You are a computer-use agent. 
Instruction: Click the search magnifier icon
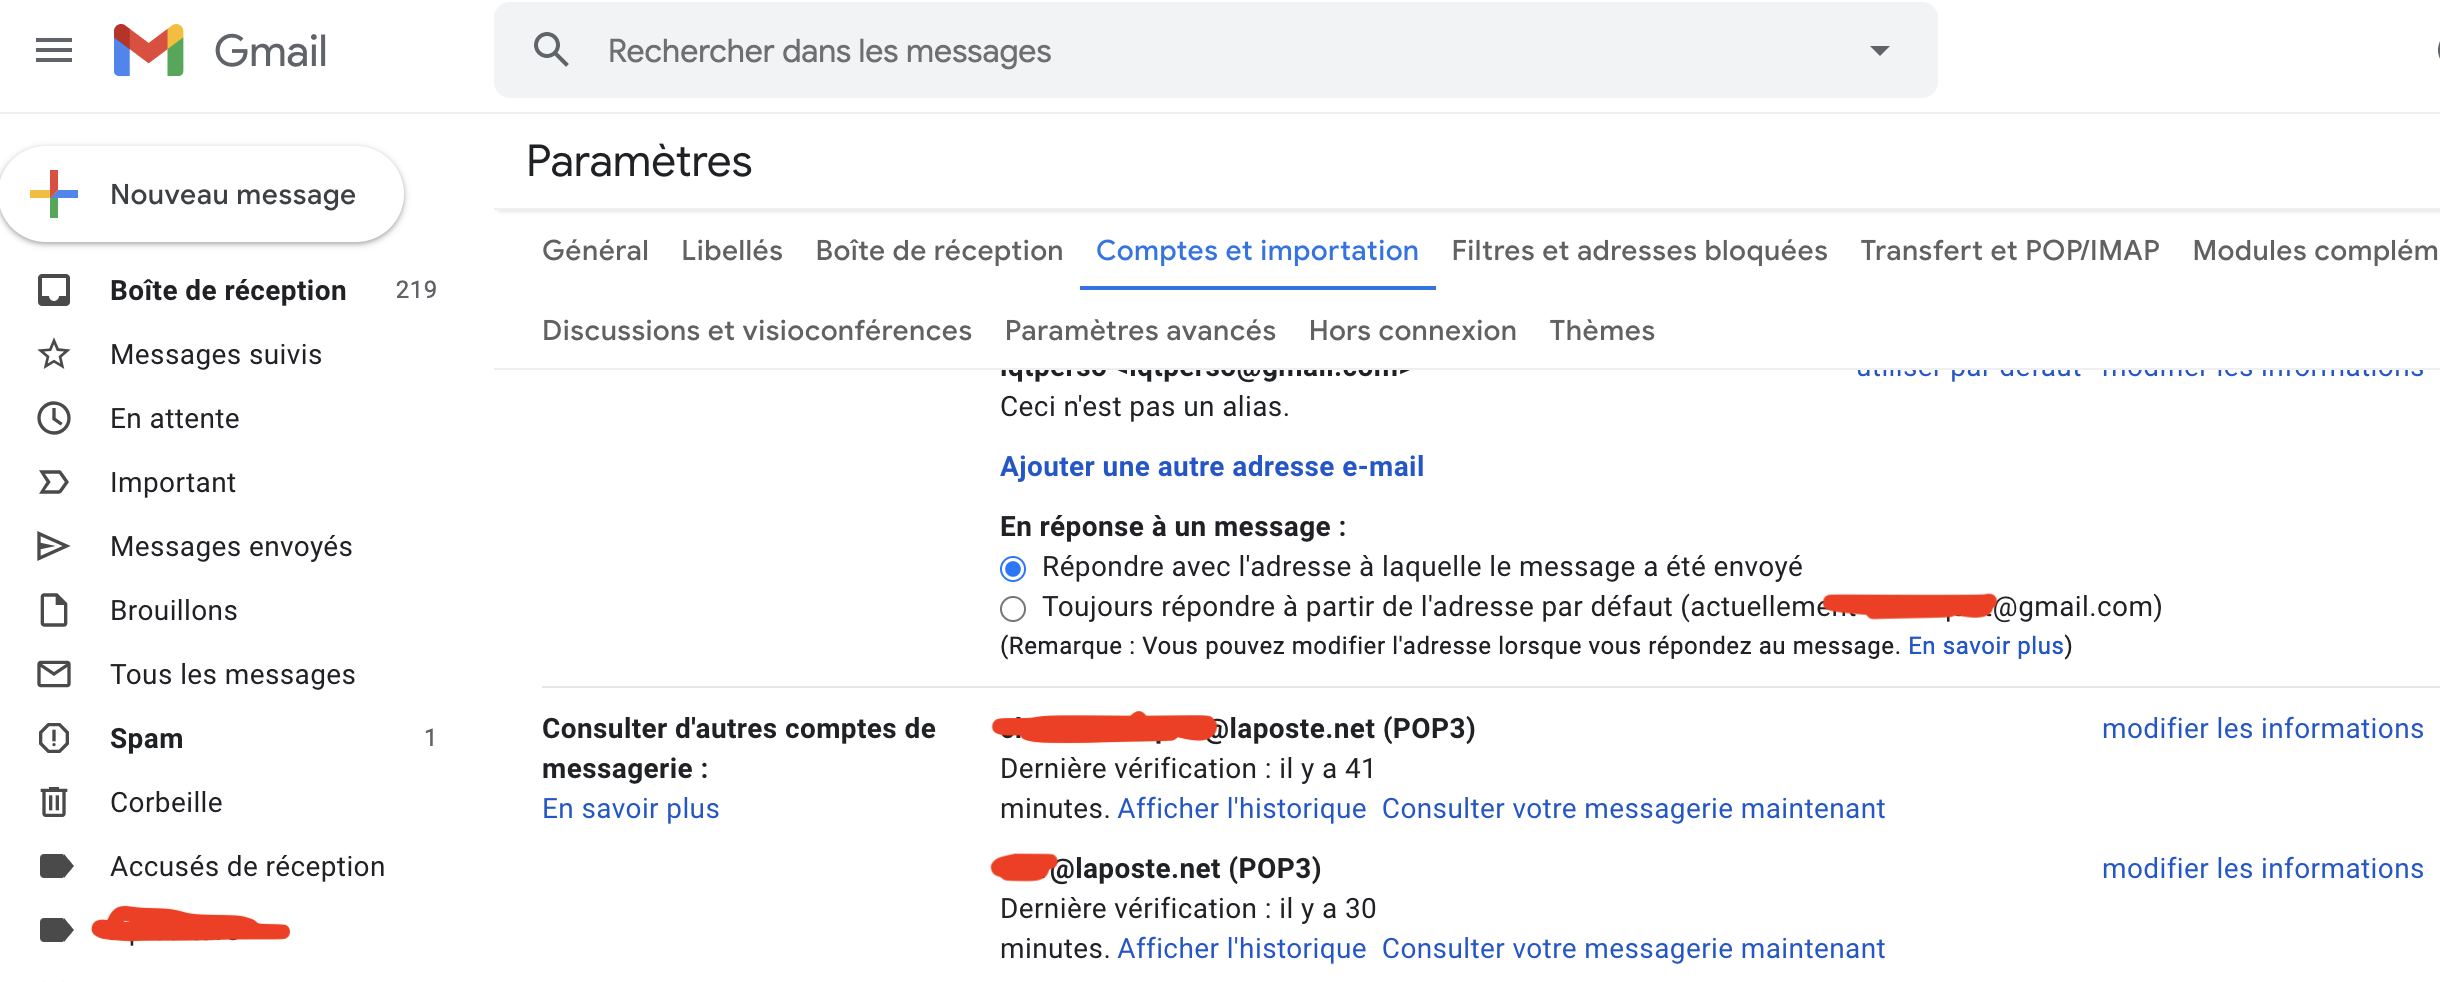click(551, 50)
